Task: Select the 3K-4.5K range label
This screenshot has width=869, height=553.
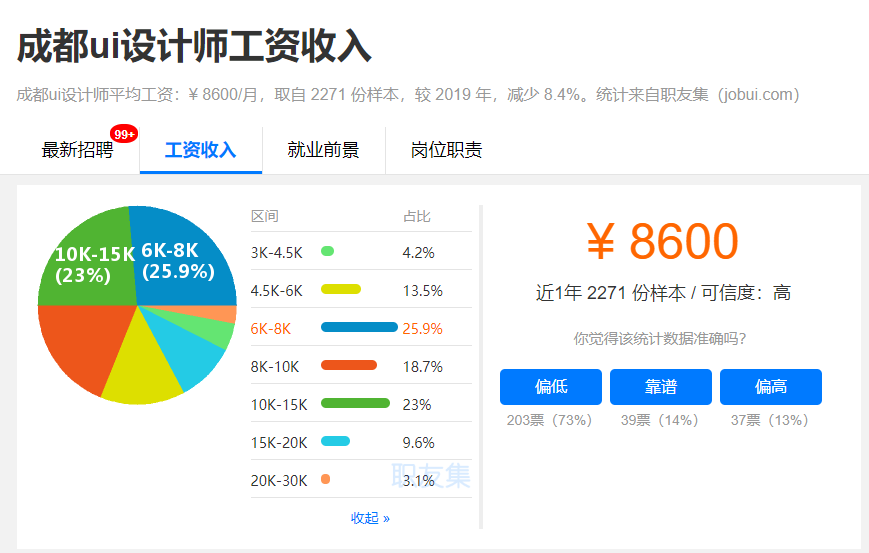Action: point(277,253)
